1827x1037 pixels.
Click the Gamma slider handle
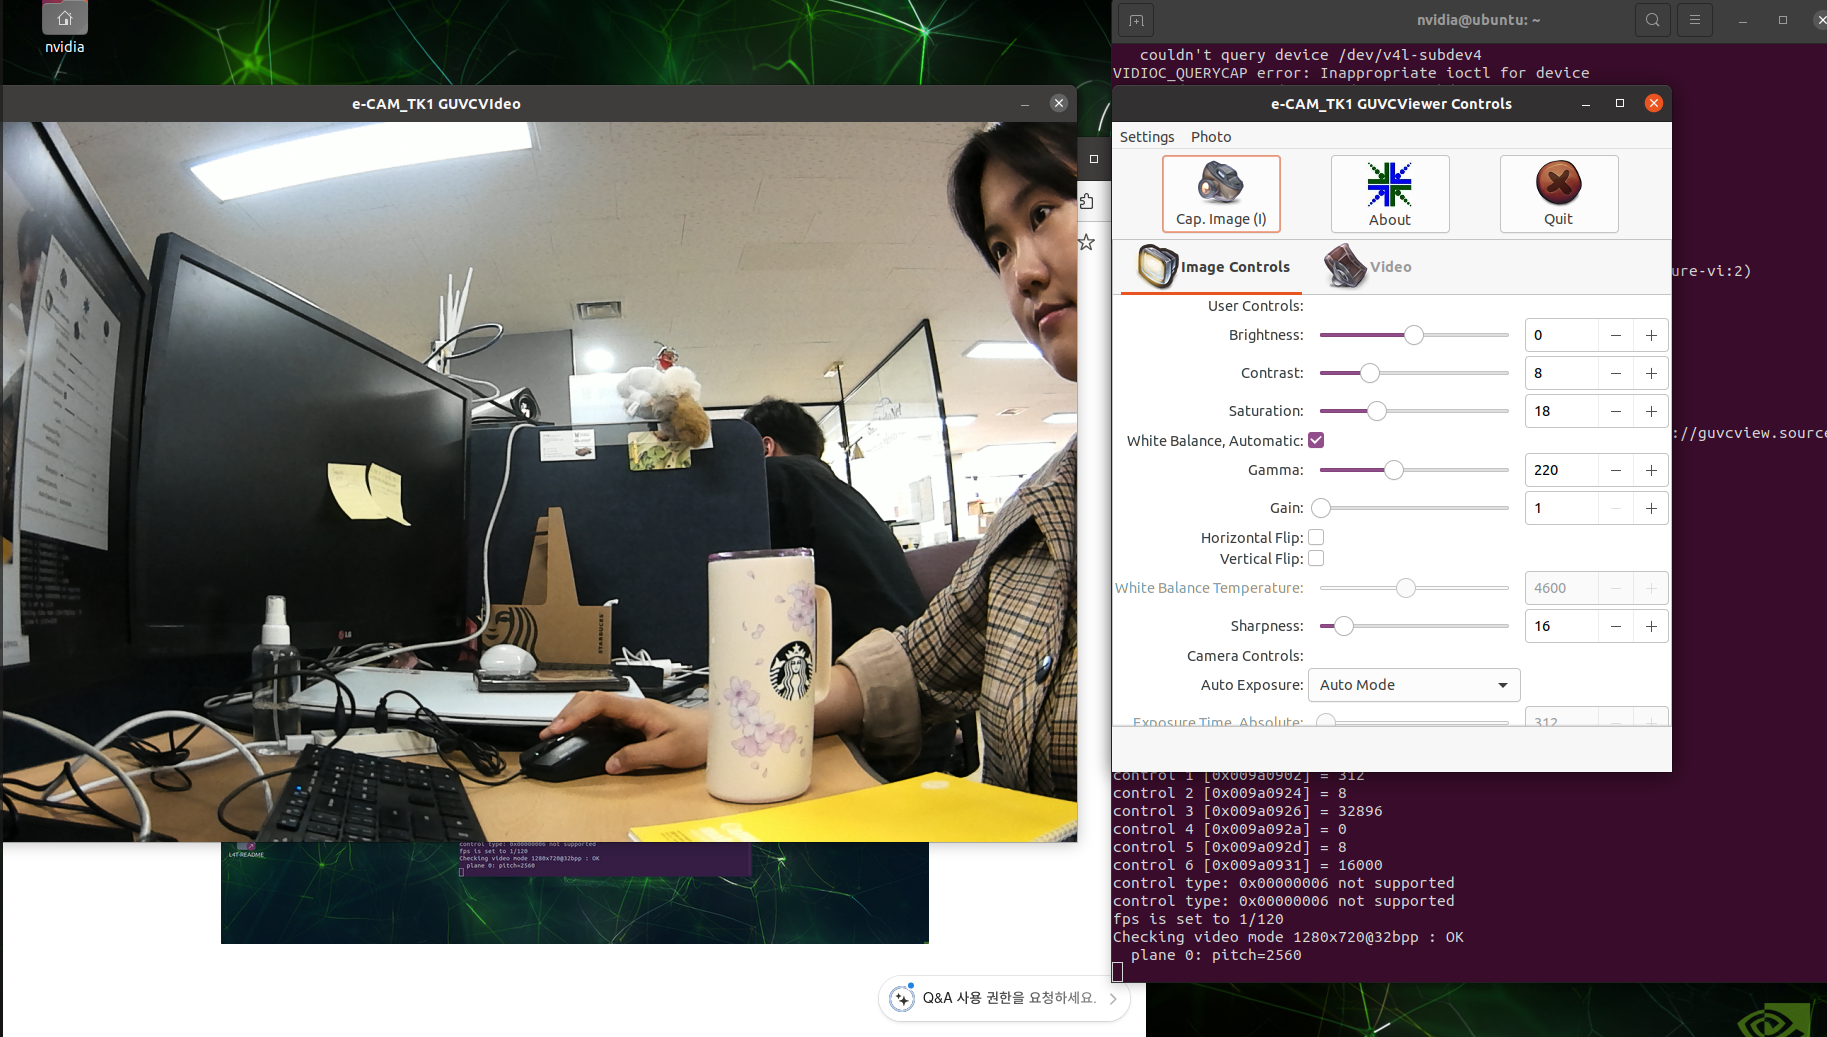[1393, 470]
